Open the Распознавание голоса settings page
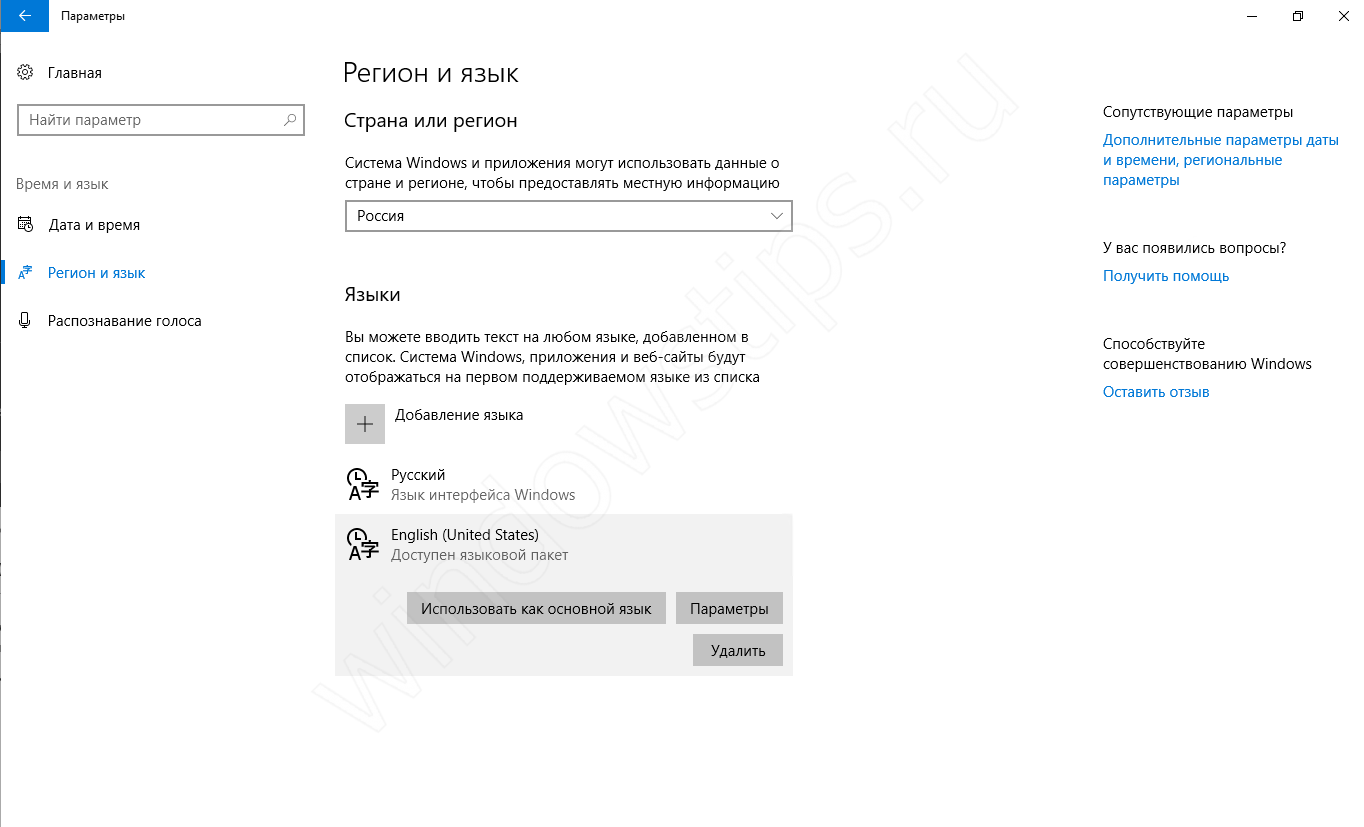 (124, 321)
